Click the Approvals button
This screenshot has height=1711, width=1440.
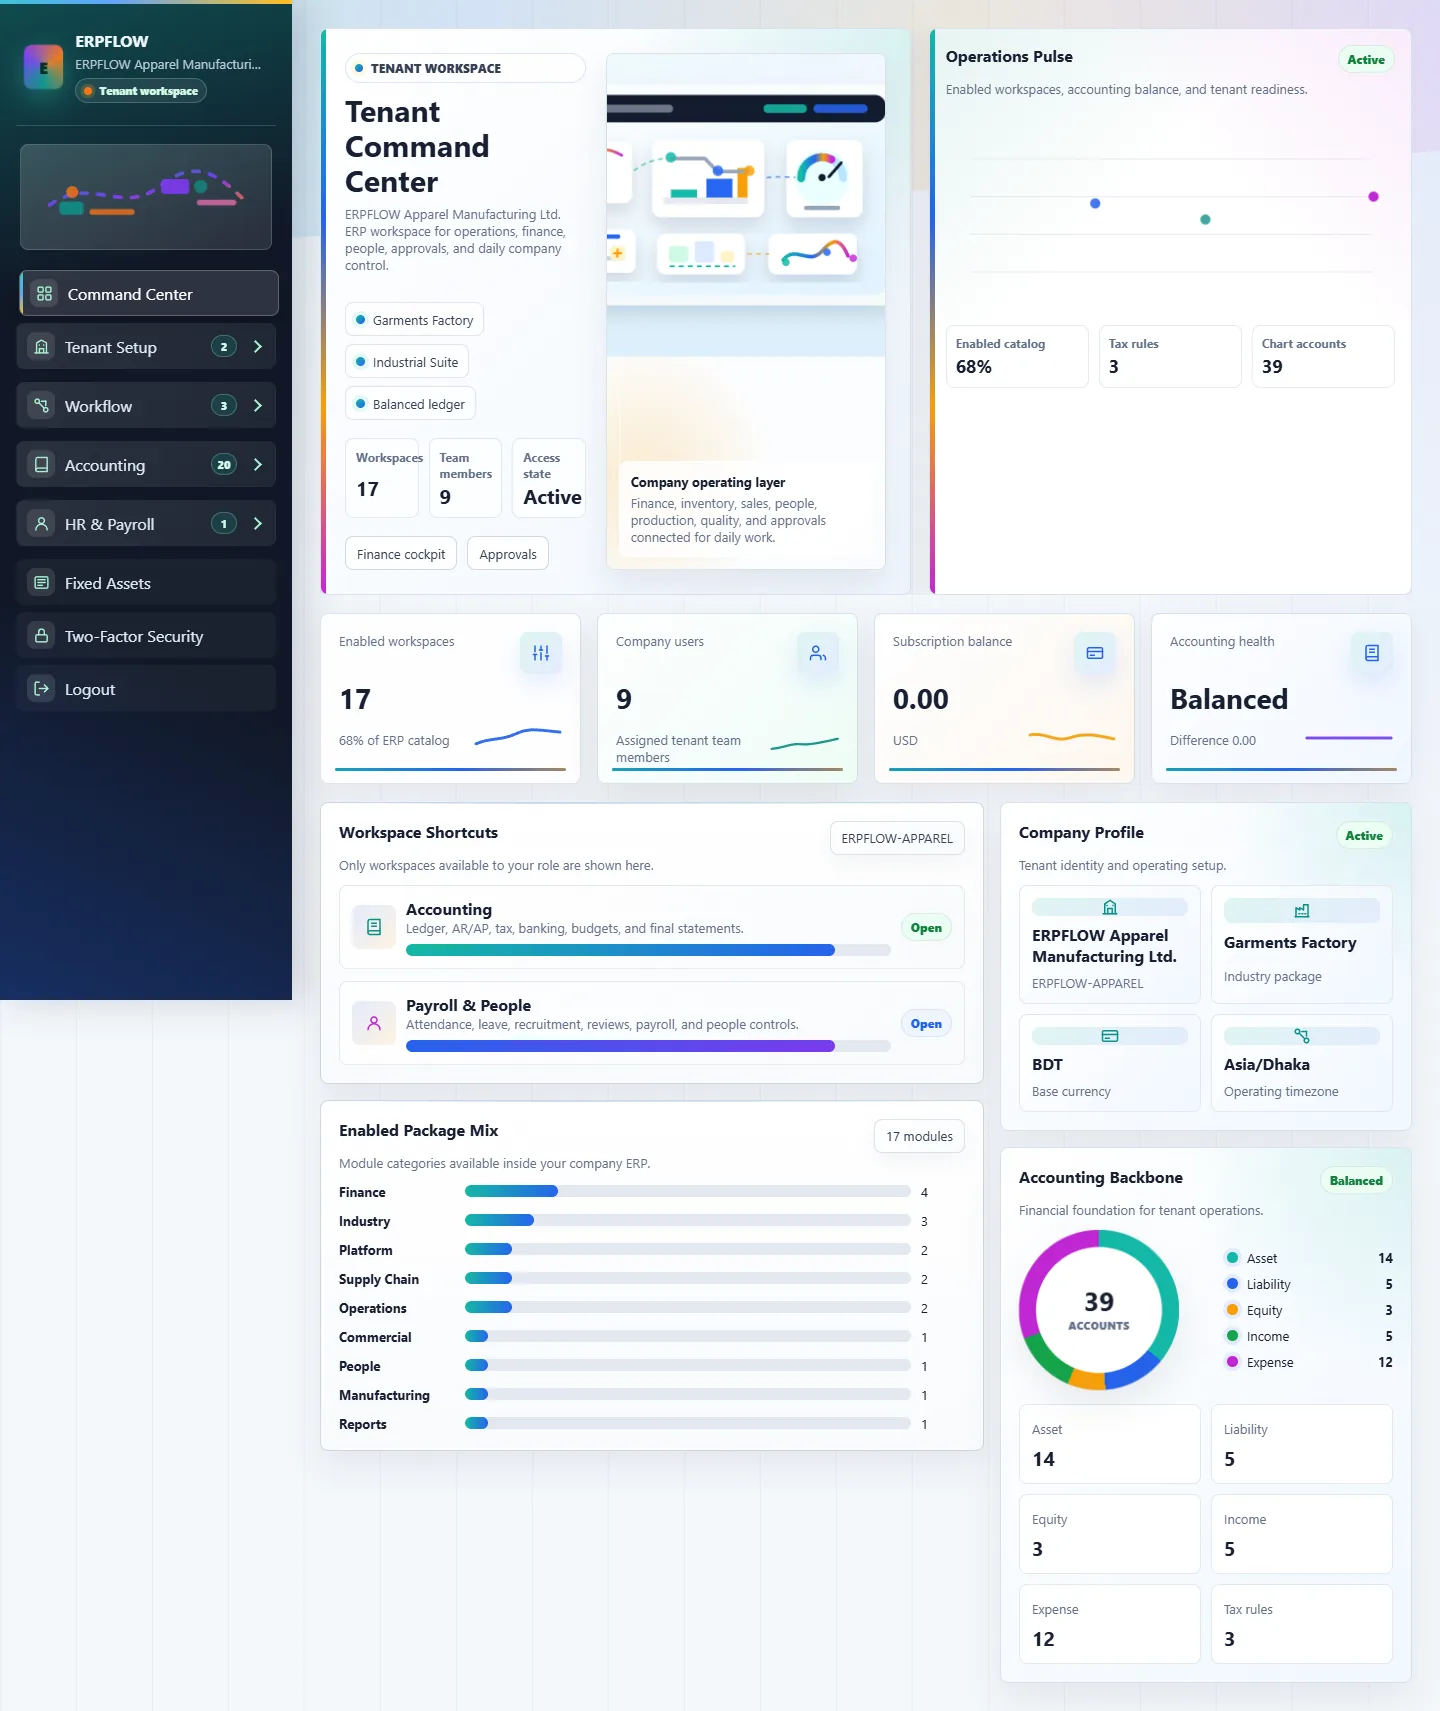[x=508, y=554]
